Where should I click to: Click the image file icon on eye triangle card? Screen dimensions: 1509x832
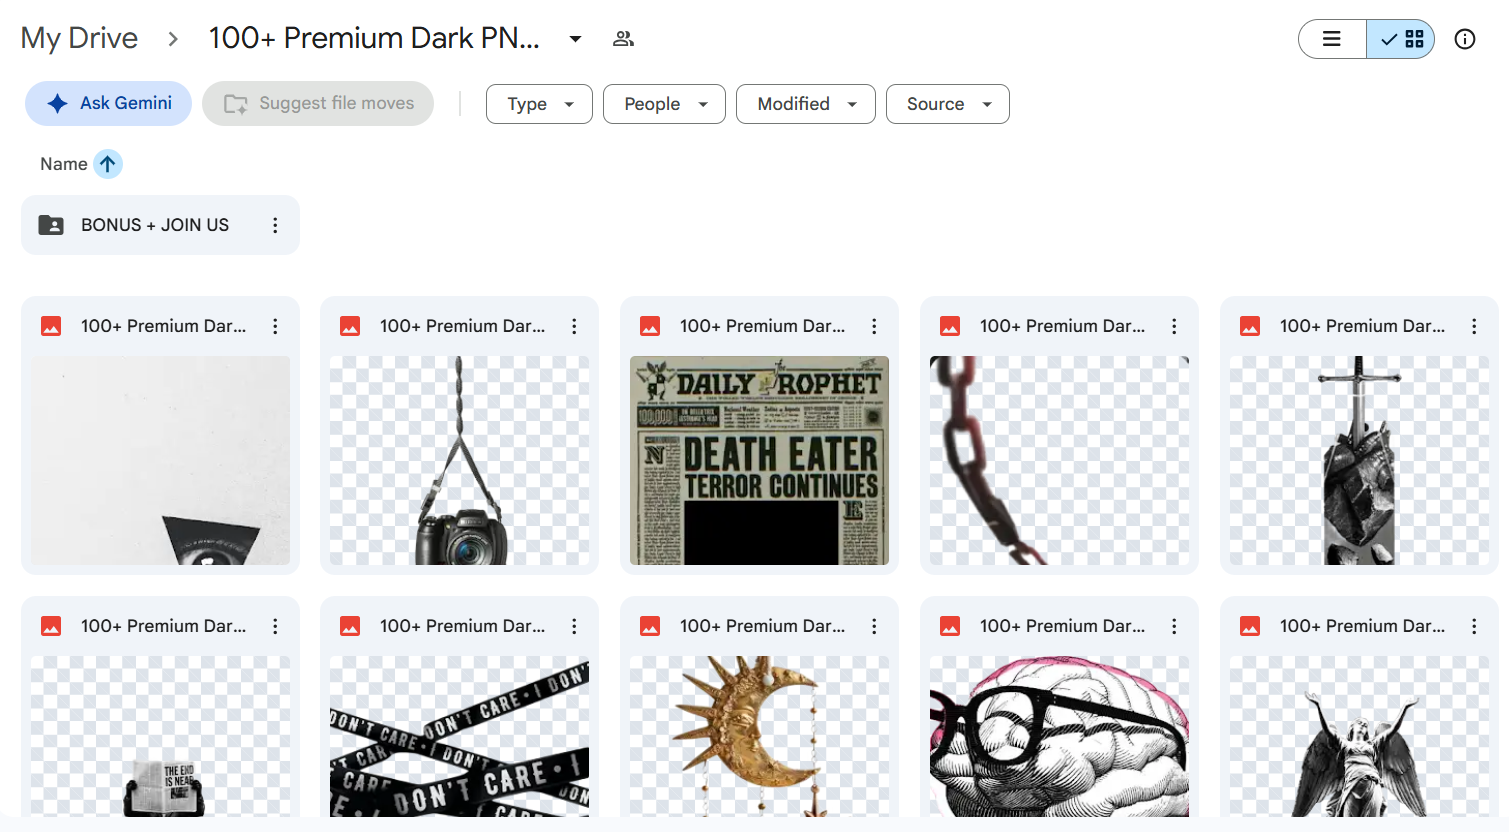point(51,326)
